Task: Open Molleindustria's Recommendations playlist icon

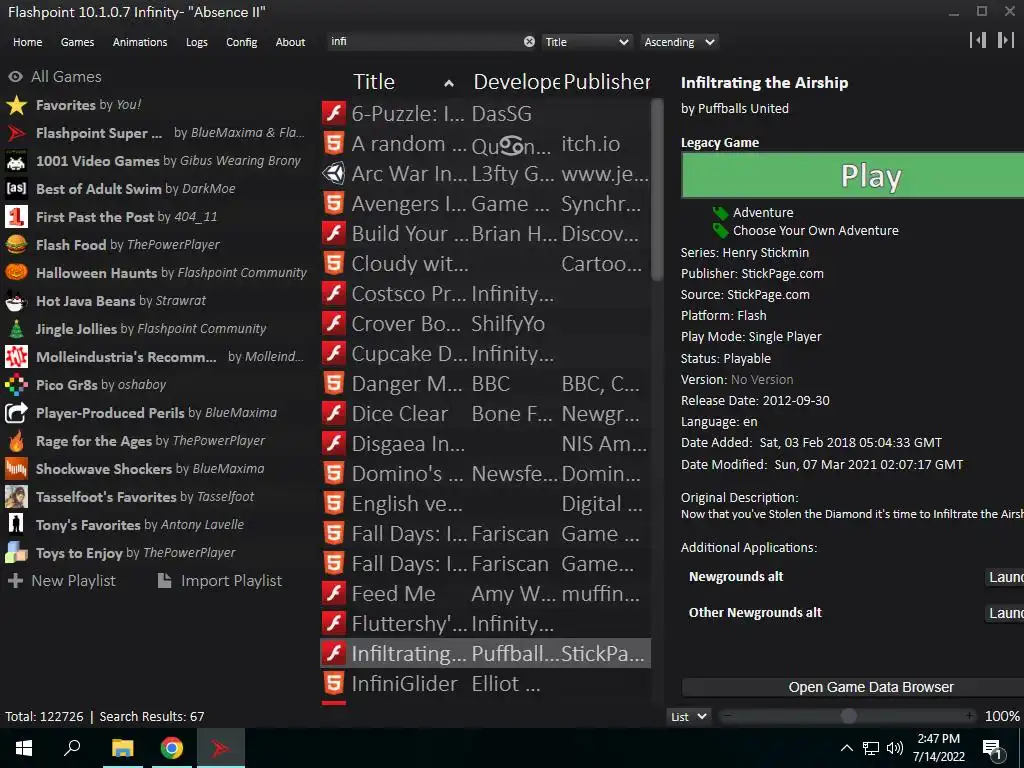Action: pos(16,357)
